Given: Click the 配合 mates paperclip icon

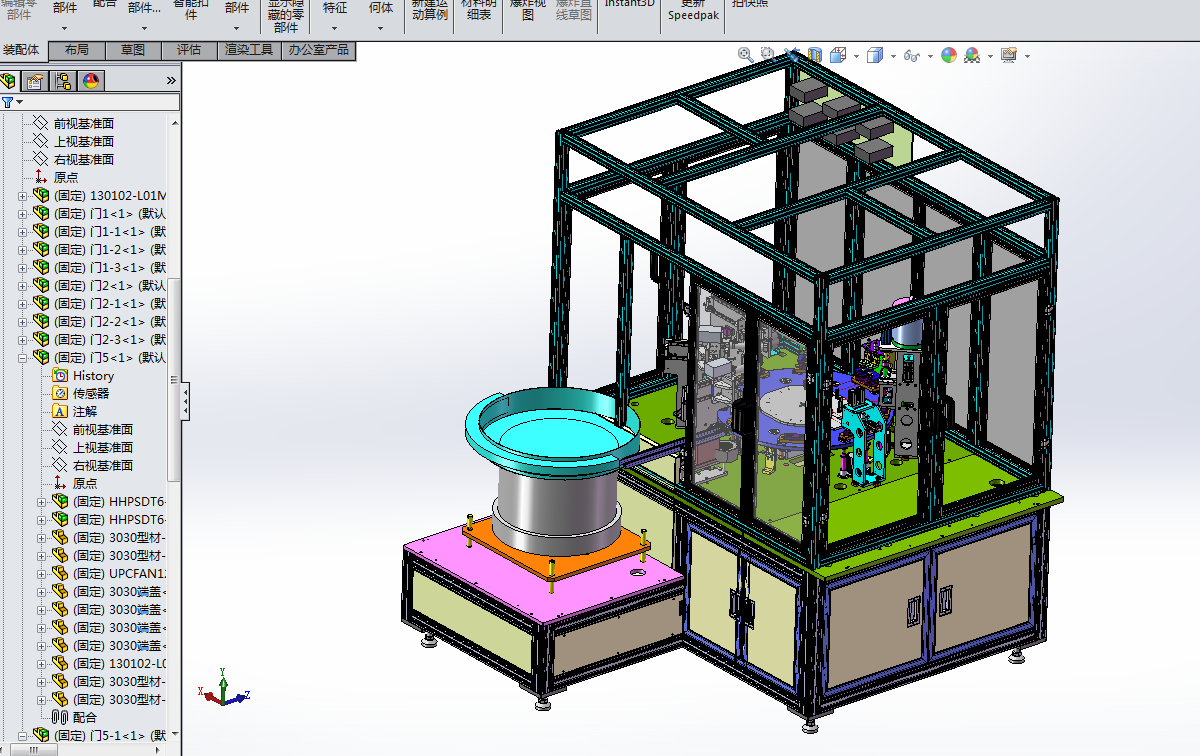Looking at the screenshot, I should [60, 717].
